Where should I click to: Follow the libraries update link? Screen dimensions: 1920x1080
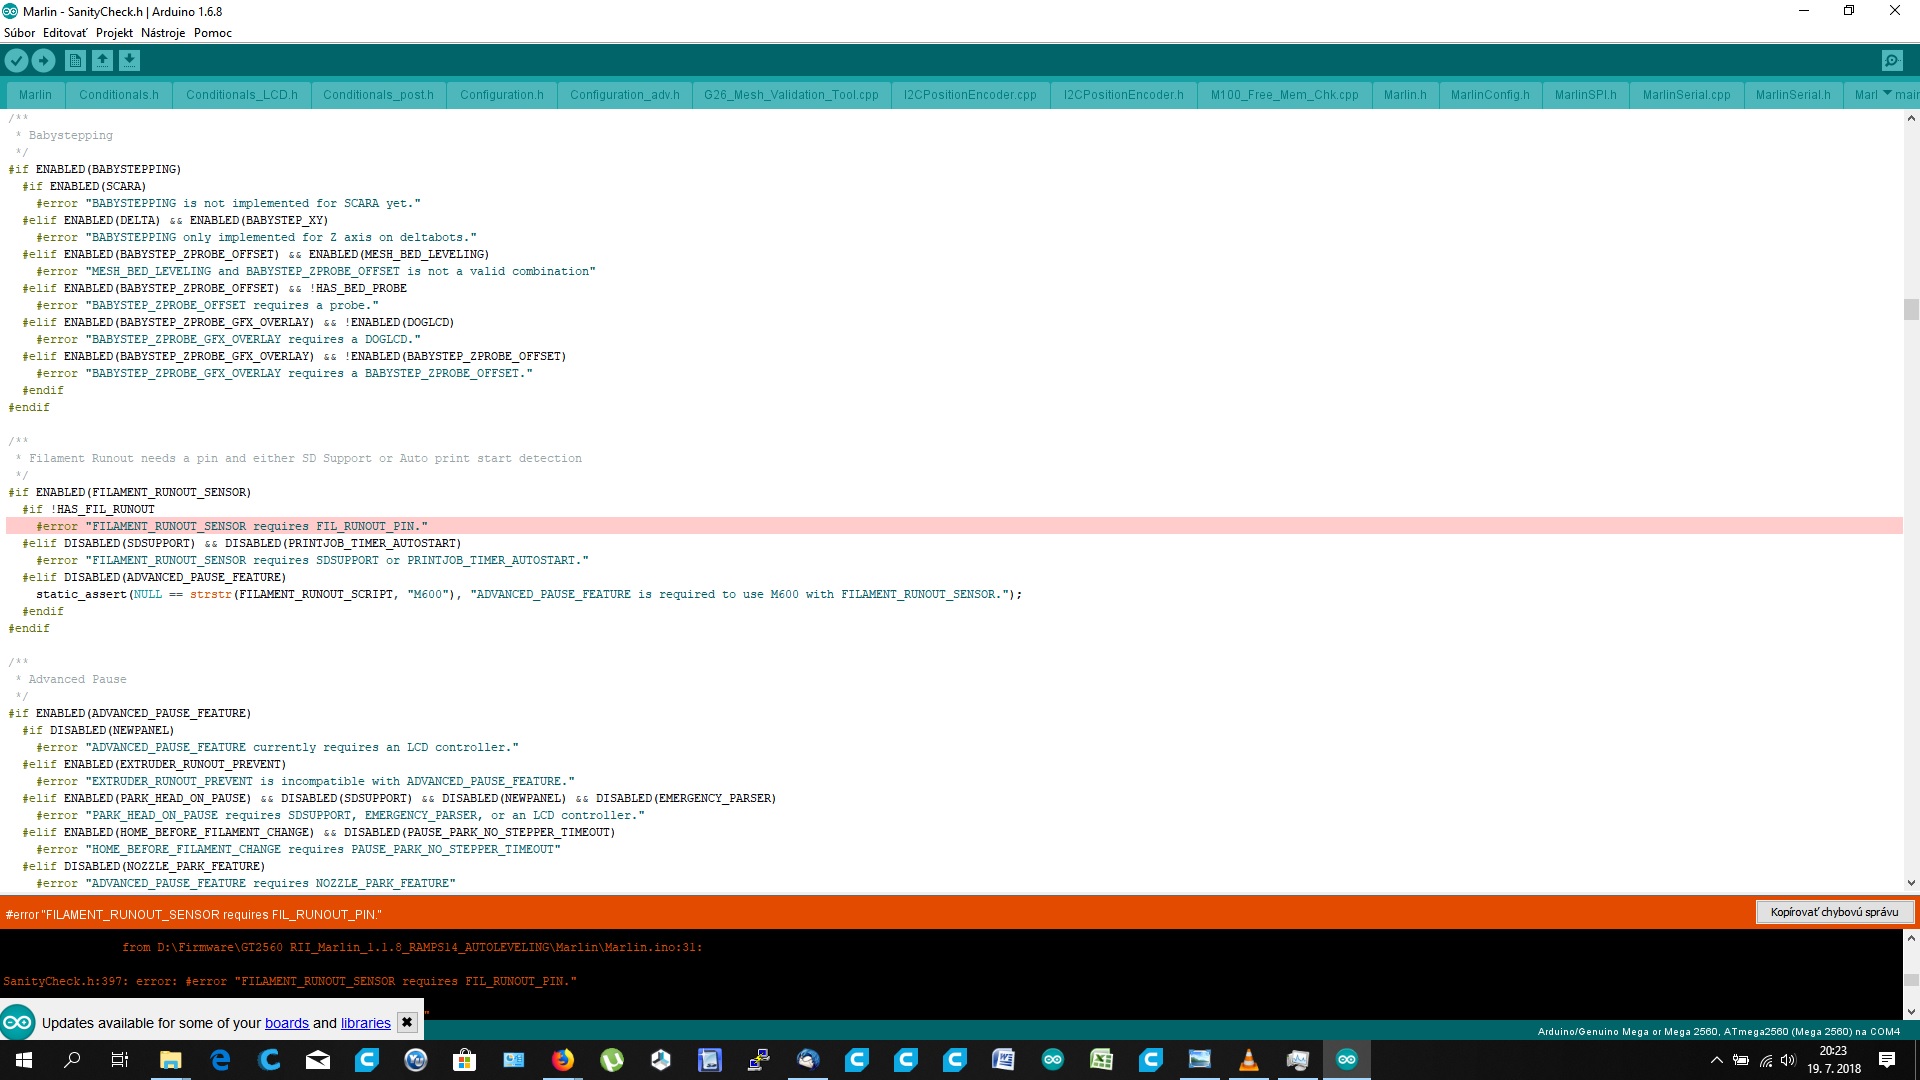pyautogui.click(x=365, y=1023)
